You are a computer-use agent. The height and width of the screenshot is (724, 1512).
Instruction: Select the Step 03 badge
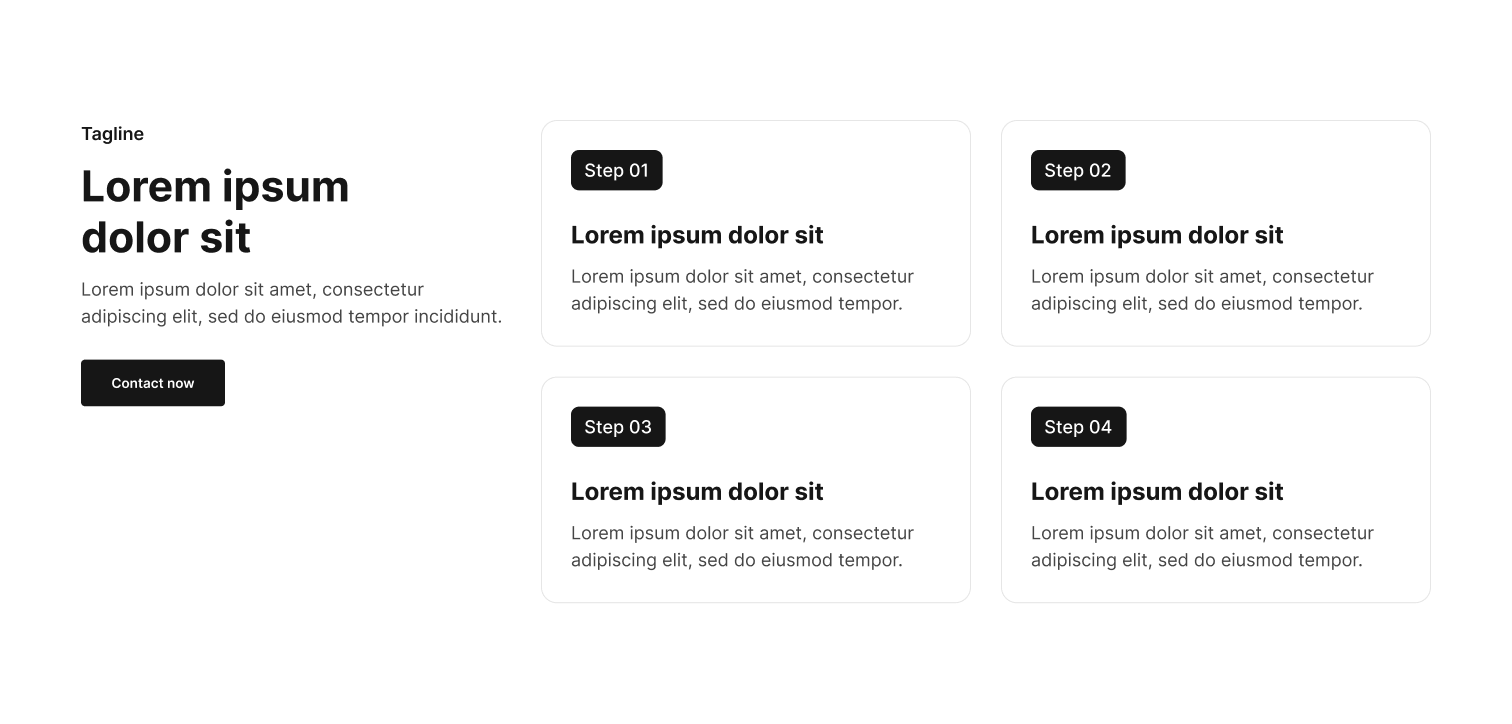coord(618,427)
